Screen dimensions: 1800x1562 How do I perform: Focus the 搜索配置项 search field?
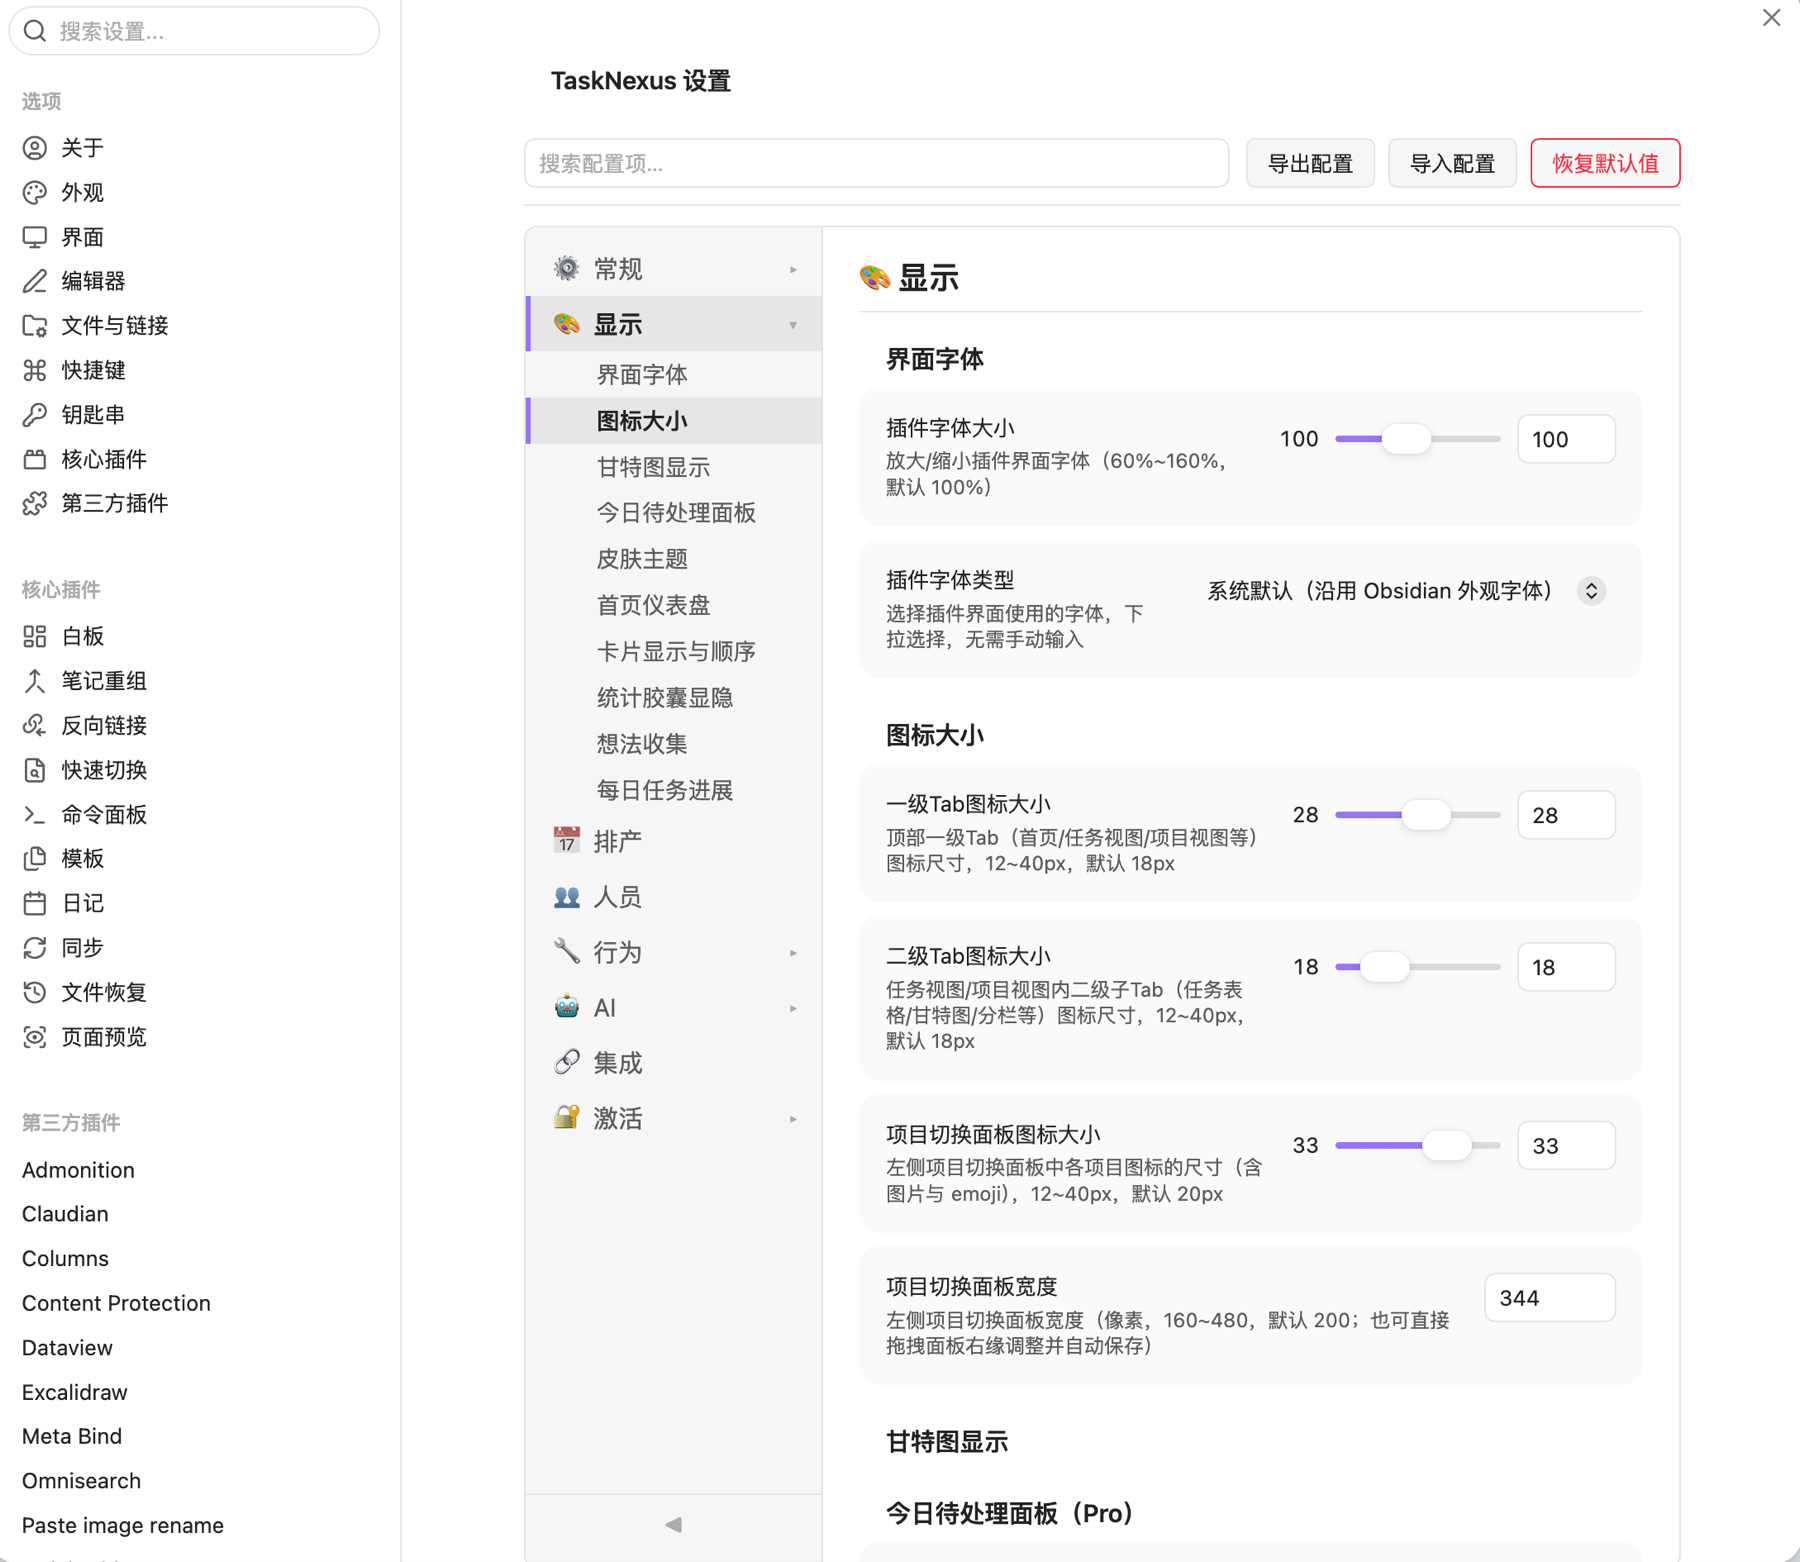click(x=876, y=163)
